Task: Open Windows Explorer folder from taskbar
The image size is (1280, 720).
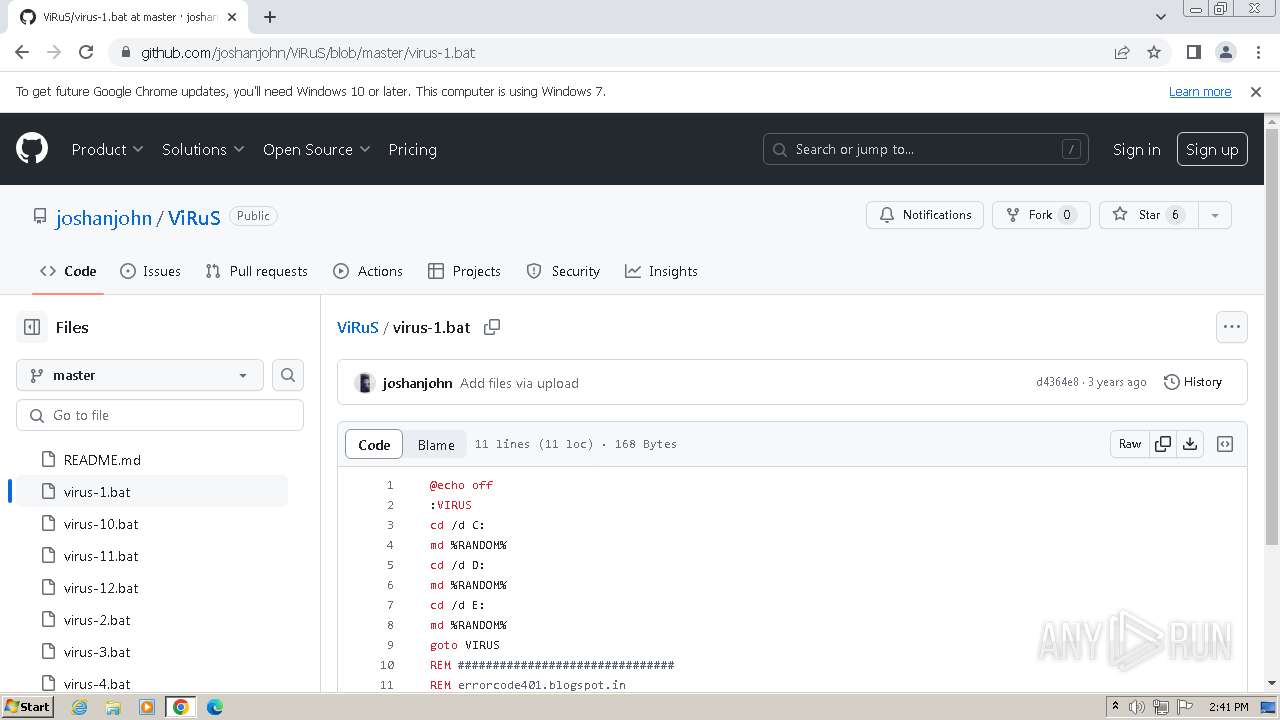Action: pyautogui.click(x=113, y=707)
